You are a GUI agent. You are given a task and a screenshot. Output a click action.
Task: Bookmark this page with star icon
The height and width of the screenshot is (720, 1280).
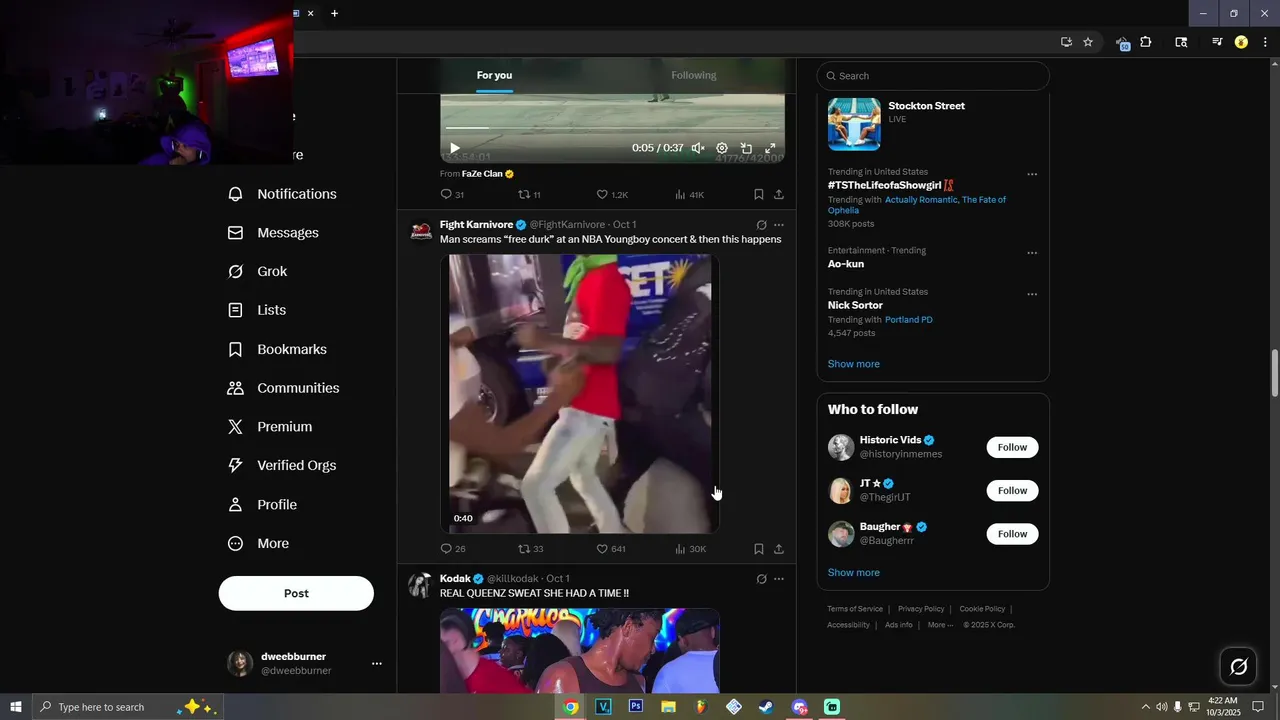[x=1088, y=42]
